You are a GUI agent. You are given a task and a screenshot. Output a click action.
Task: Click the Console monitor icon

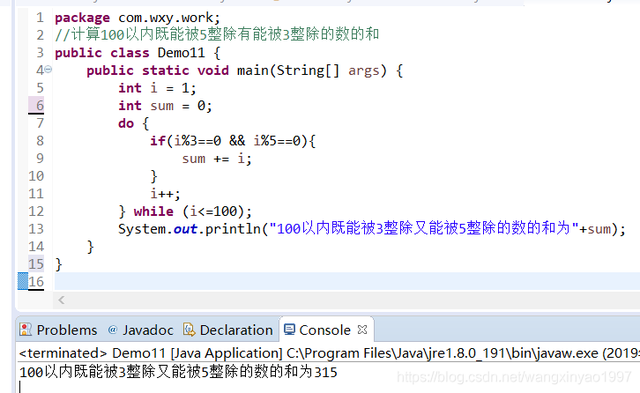coord(289,329)
